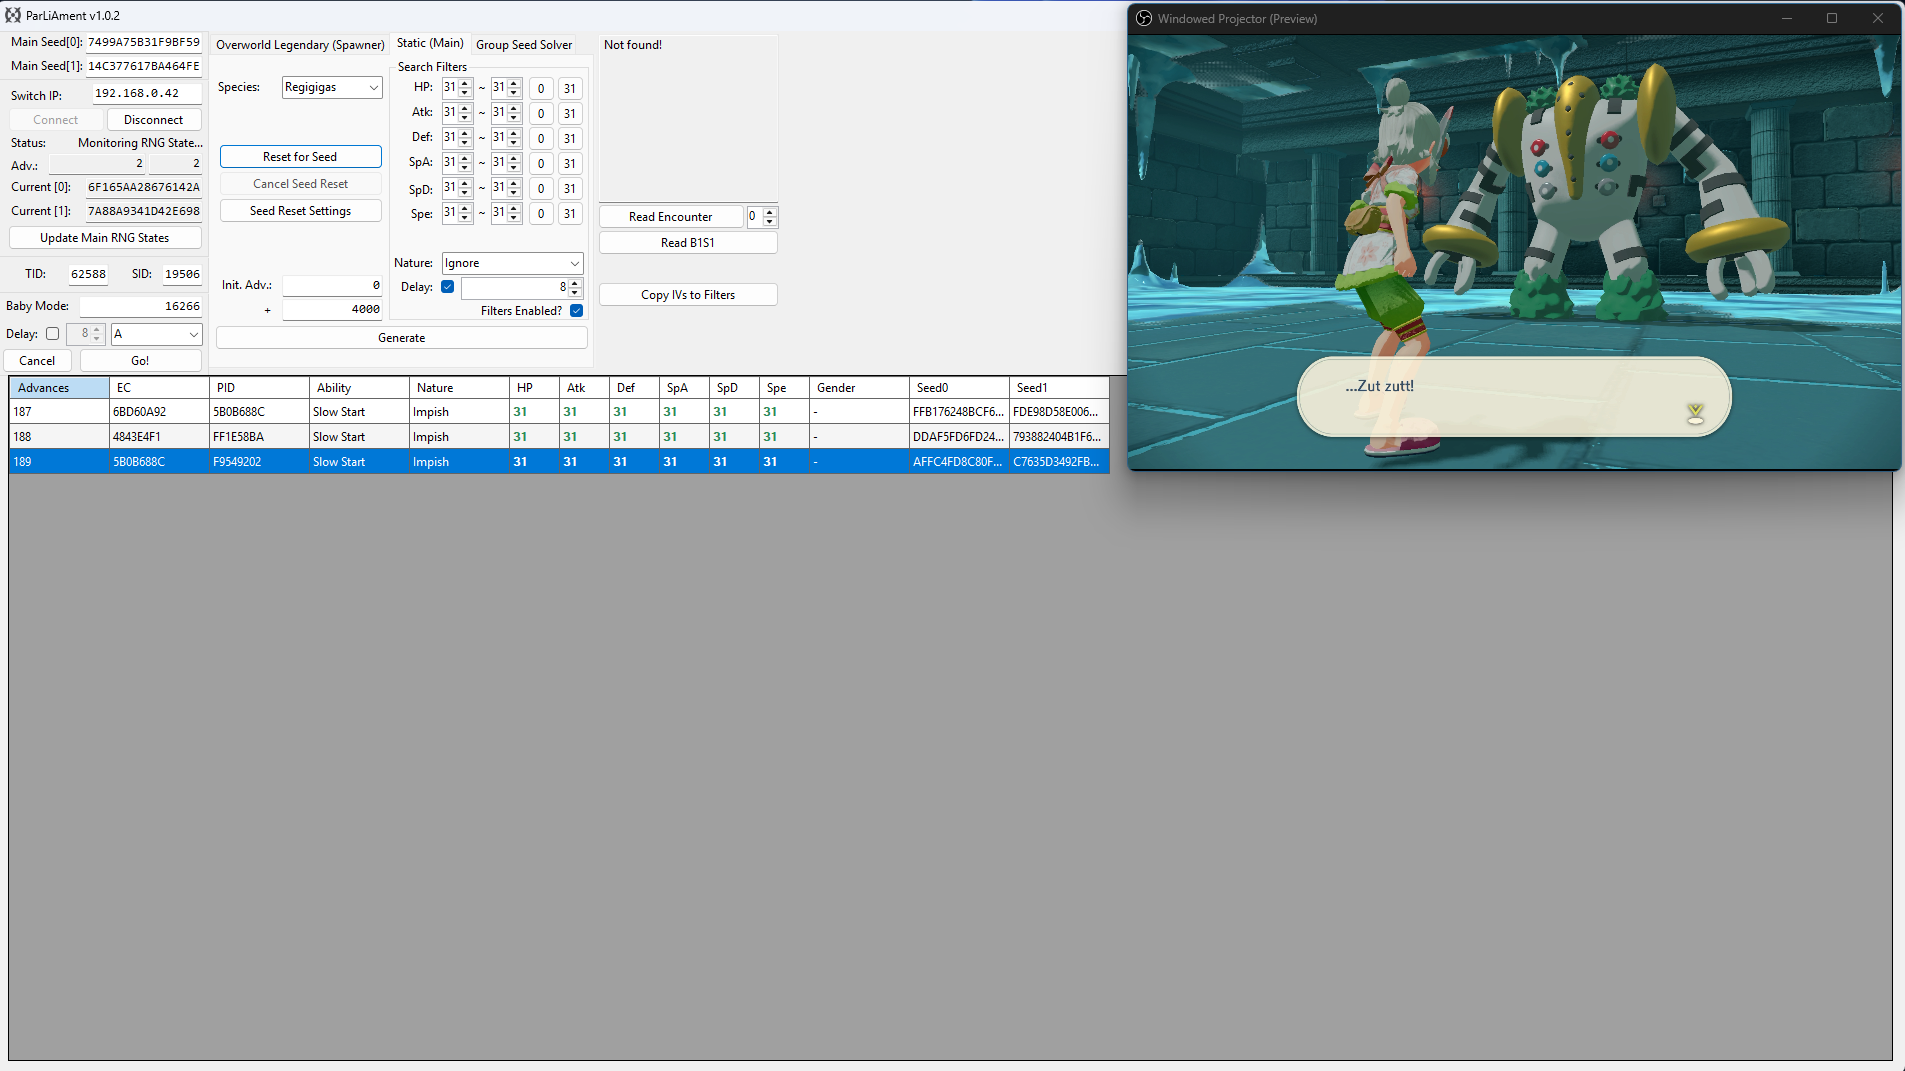
Task: Click Read Encounter button
Action: click(x=671, y=217)
